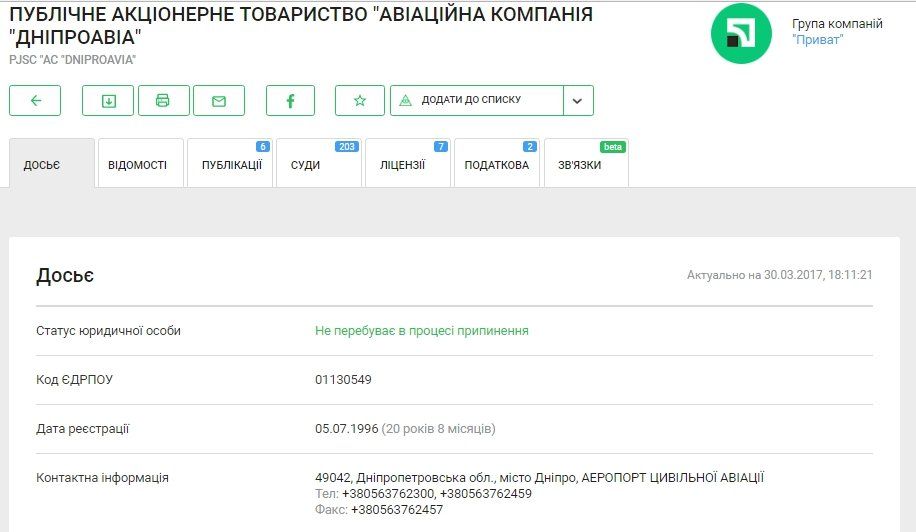916x532 pixels.
Task: Click phone number +380563762459
Action: (x=486, y=493)
